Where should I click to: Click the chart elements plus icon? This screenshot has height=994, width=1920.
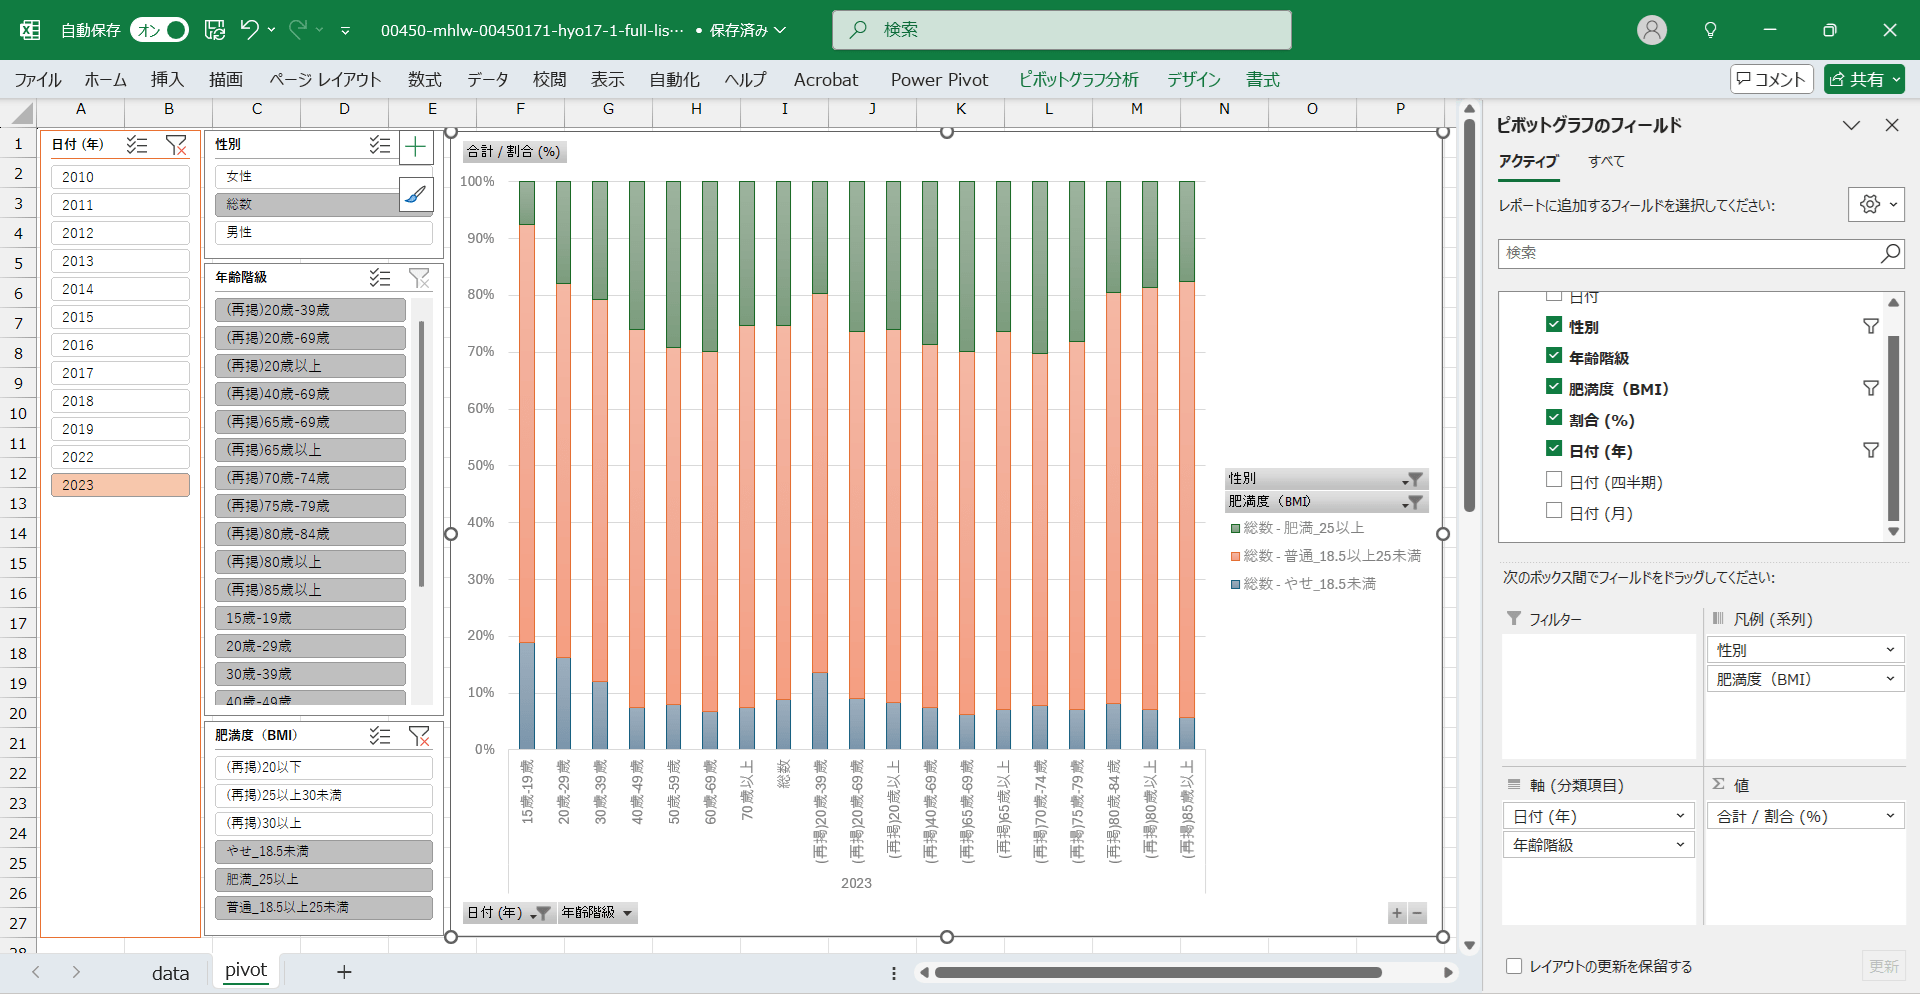[x=416, y=148]
